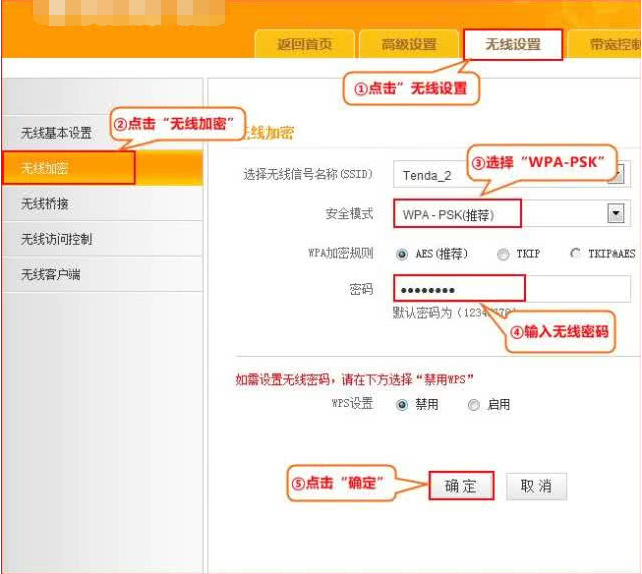This screenshot has width=642, height=574.
Task: Click the 安全模式 dropdown arrow button
Action: click(x=616, y=214)
